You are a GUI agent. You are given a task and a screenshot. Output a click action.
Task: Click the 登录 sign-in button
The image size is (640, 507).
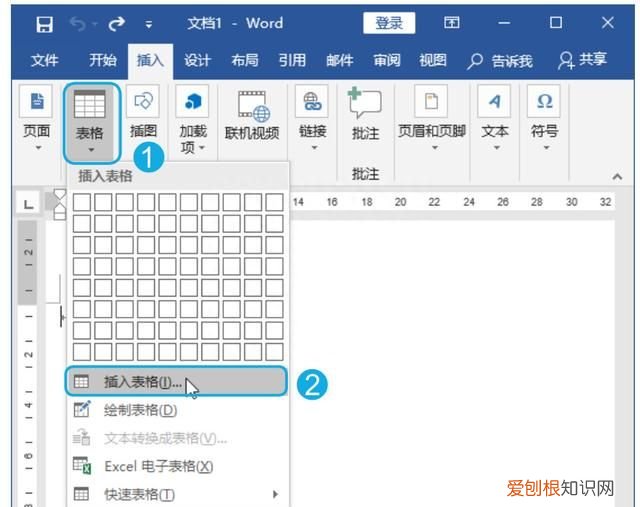pos(389,23)
